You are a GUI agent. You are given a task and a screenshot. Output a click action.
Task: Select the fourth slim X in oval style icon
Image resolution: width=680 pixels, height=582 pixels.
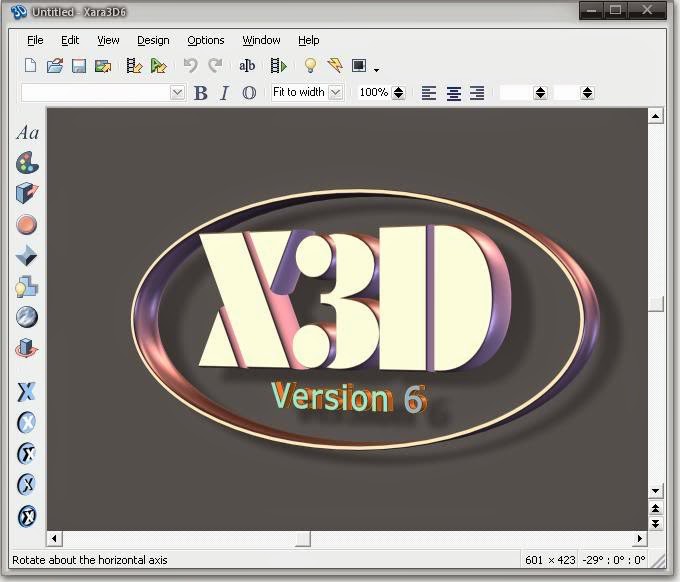pyautogui.click(x=27, y=484)
